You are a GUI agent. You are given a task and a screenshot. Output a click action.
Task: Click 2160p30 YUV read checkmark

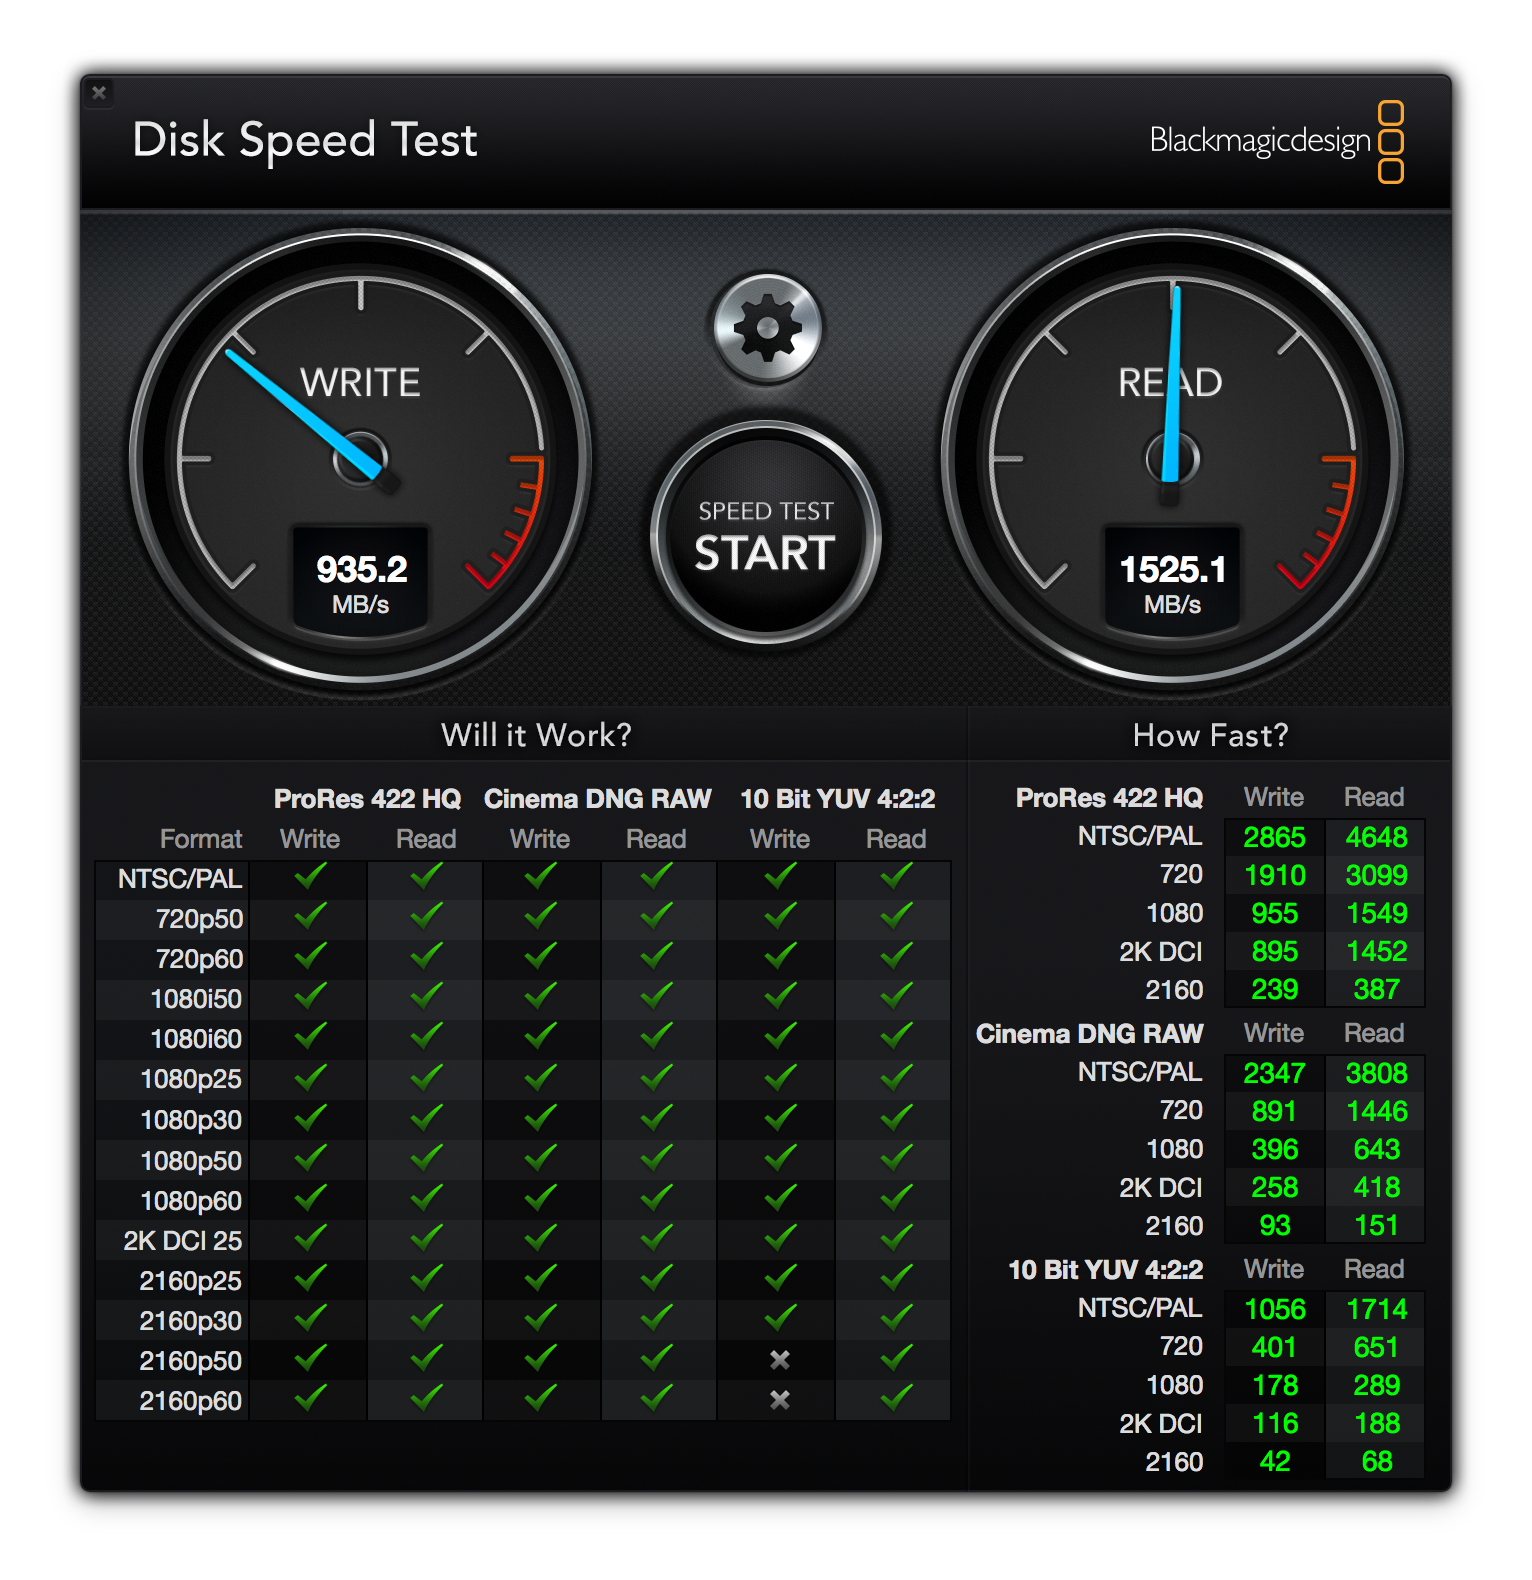[896, 1318]
